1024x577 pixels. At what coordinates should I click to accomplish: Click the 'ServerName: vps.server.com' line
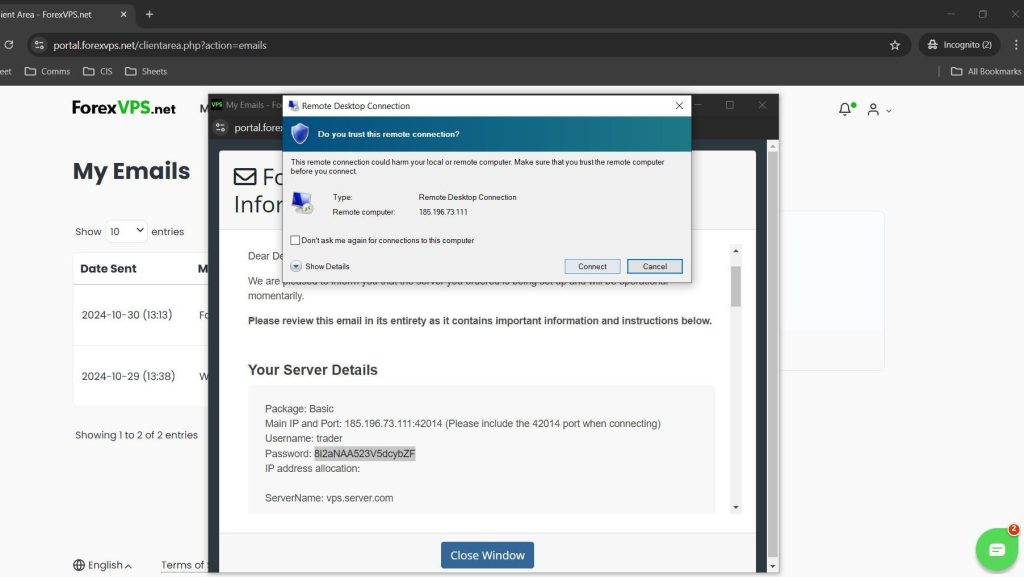[x=329, y=497]
